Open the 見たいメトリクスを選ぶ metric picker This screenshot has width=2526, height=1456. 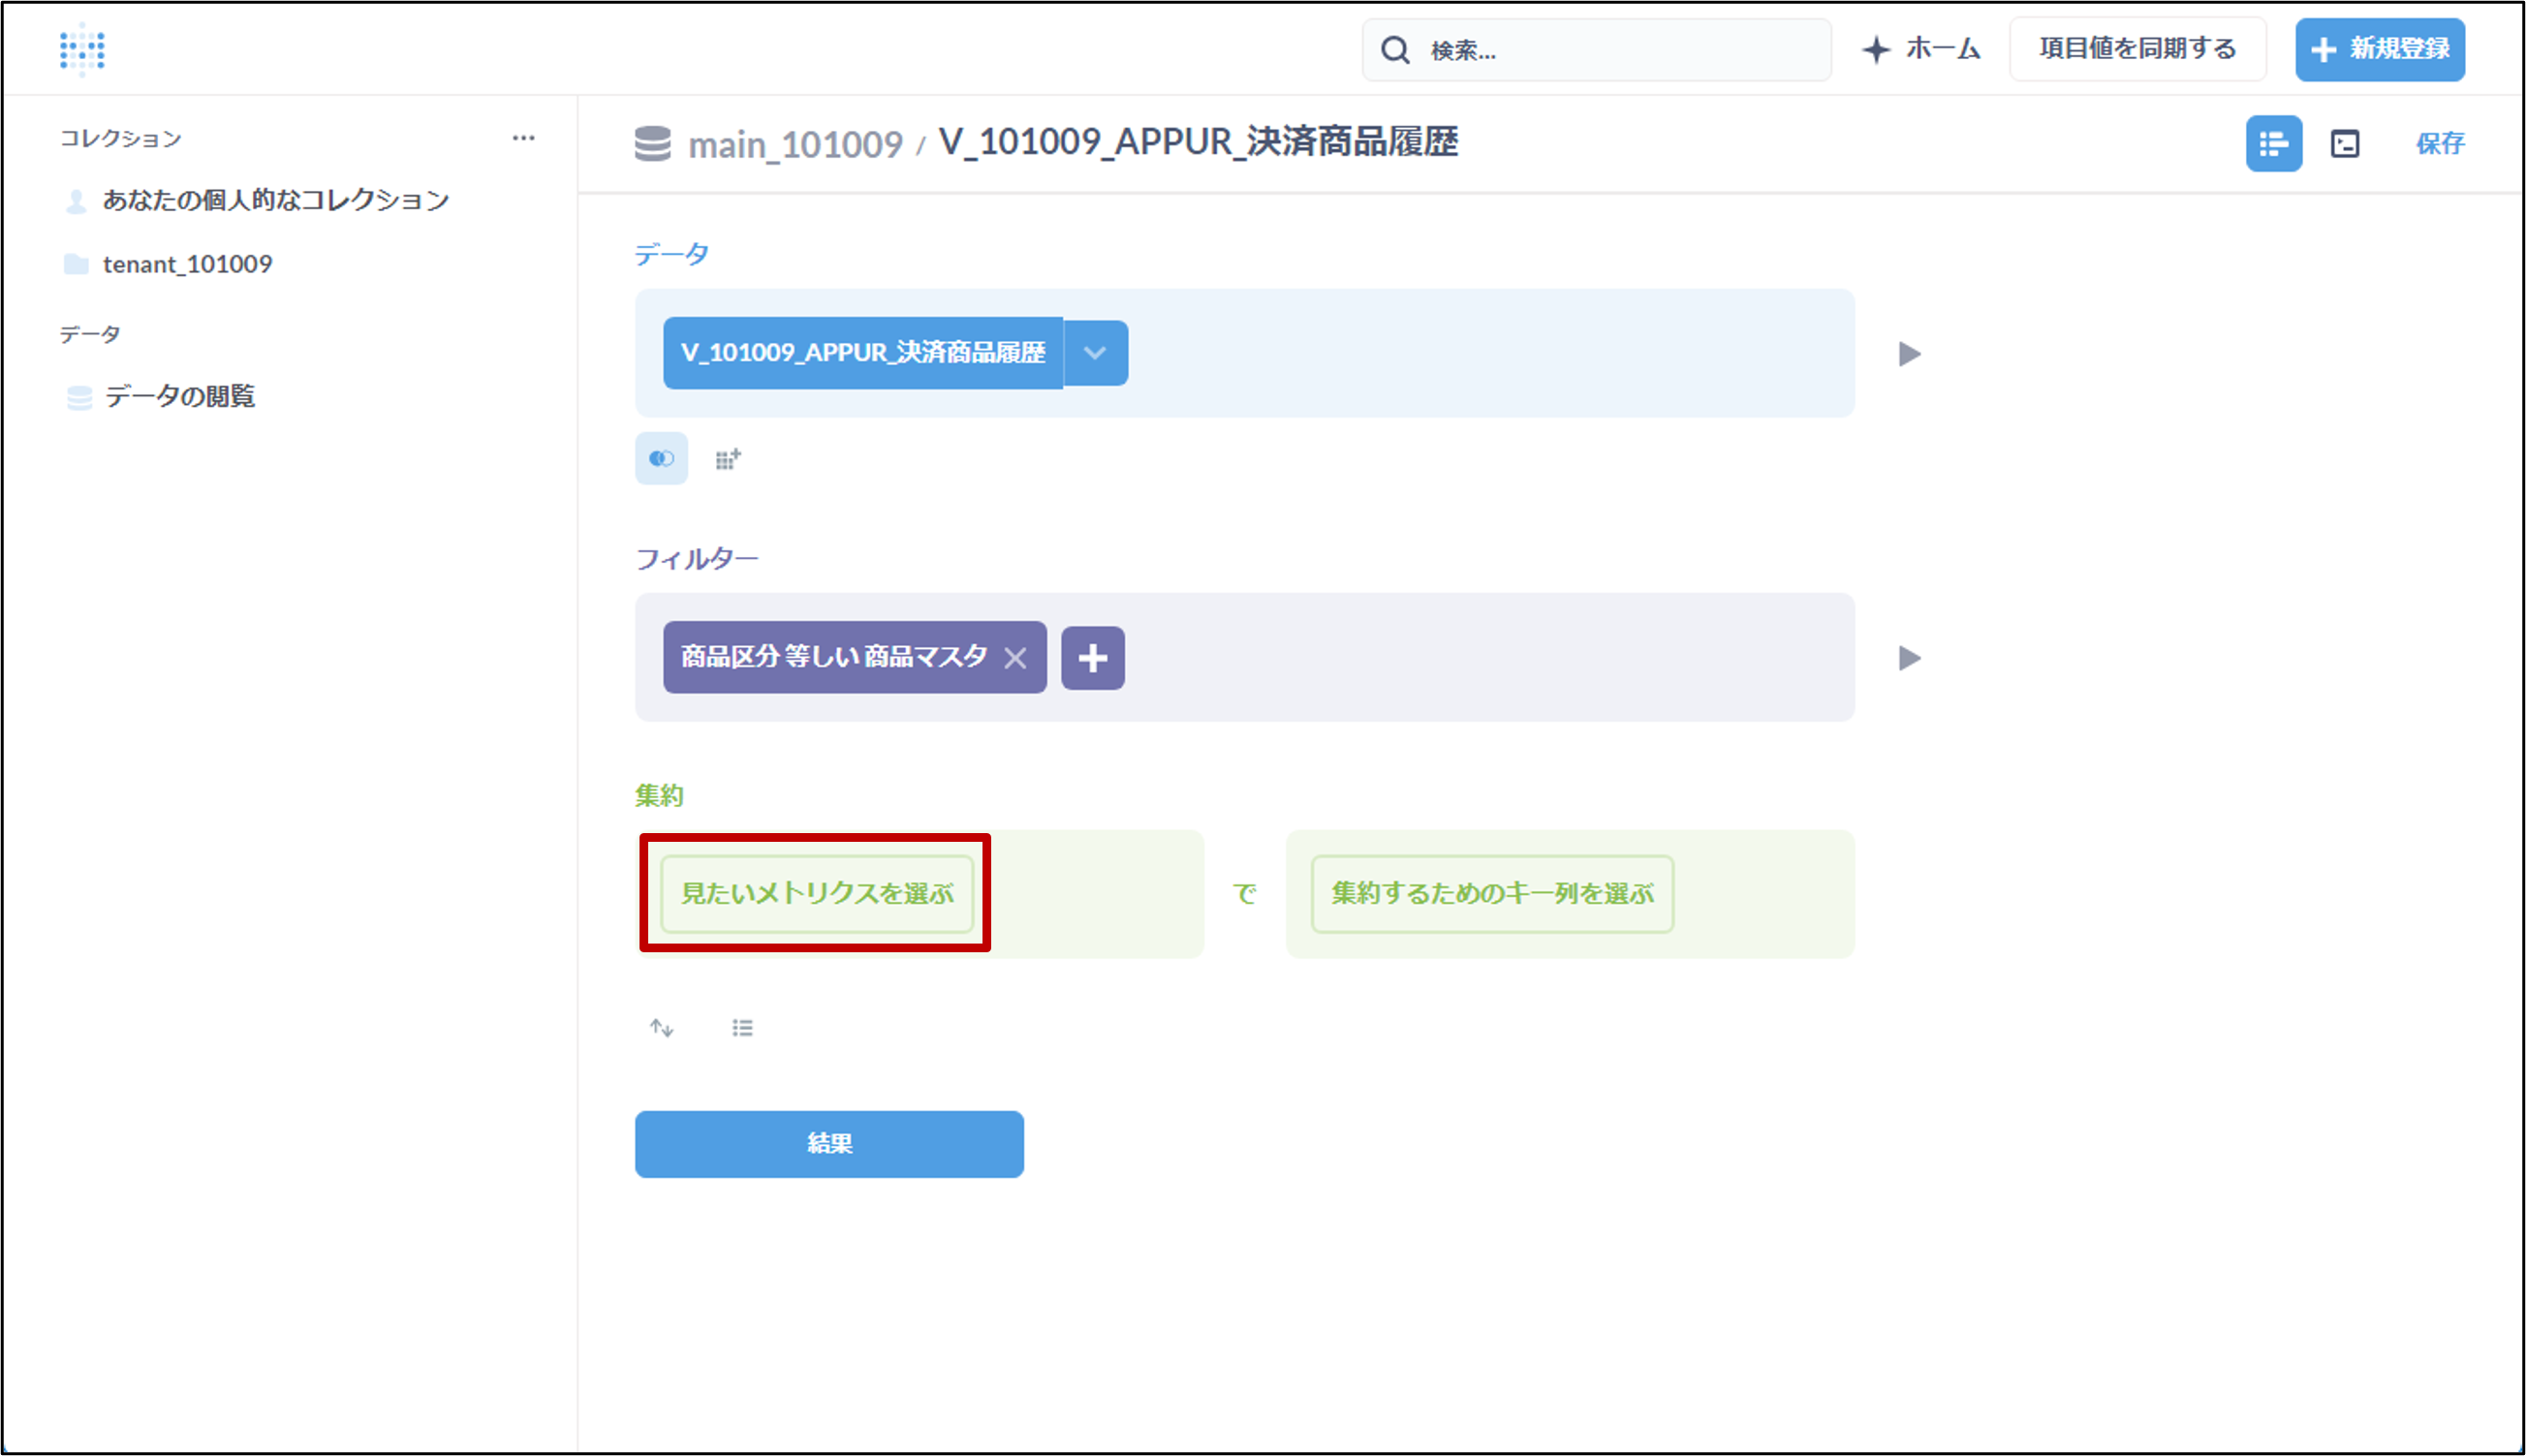(816, 893)
